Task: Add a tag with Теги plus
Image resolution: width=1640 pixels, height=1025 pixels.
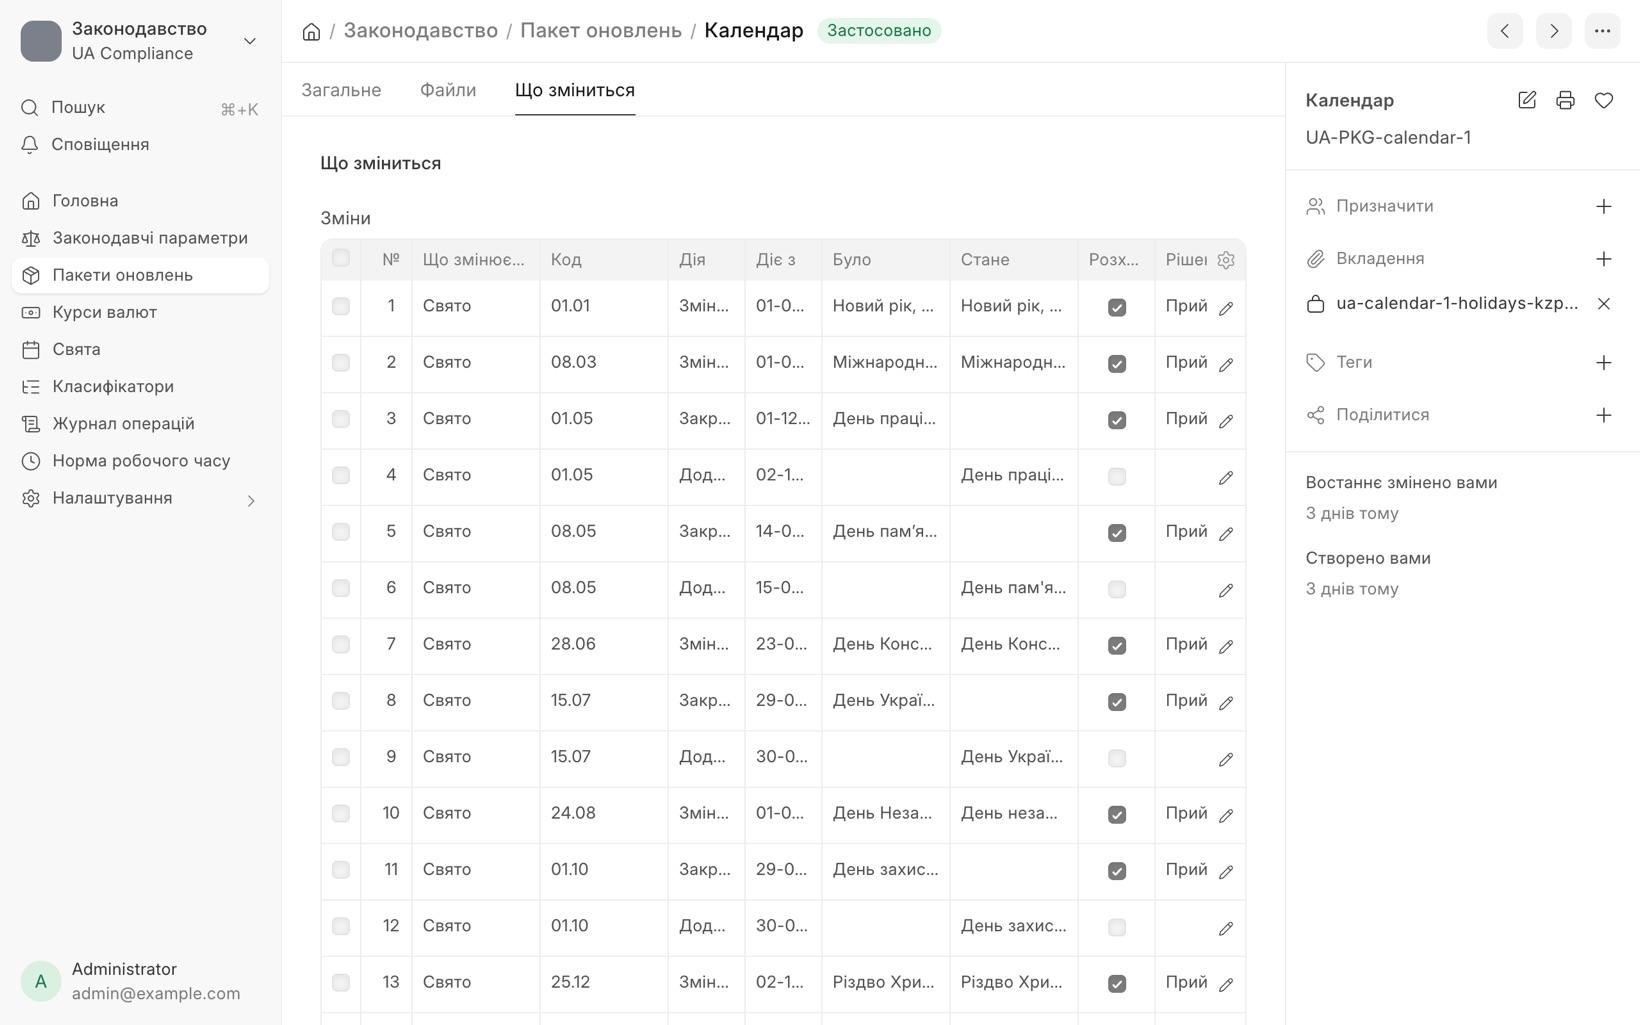Action: (x=1604, y=362)
